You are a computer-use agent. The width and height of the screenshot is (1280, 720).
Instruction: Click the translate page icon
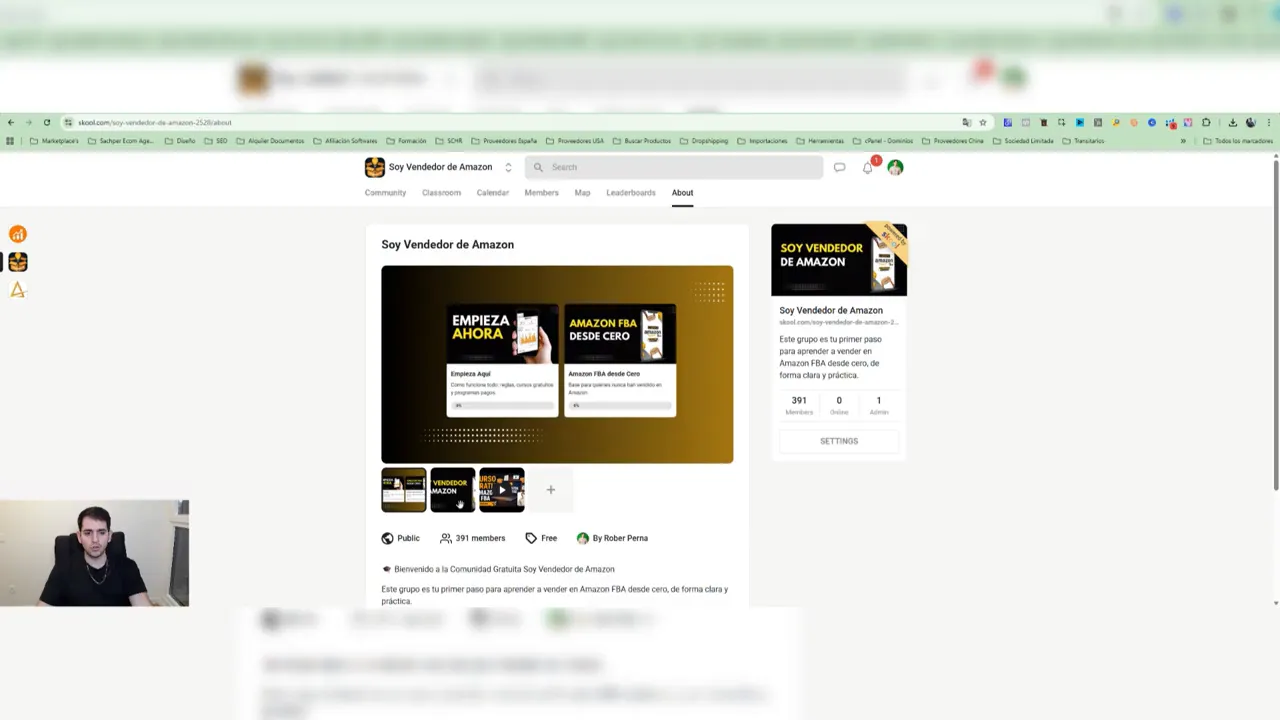click(967, 122)
